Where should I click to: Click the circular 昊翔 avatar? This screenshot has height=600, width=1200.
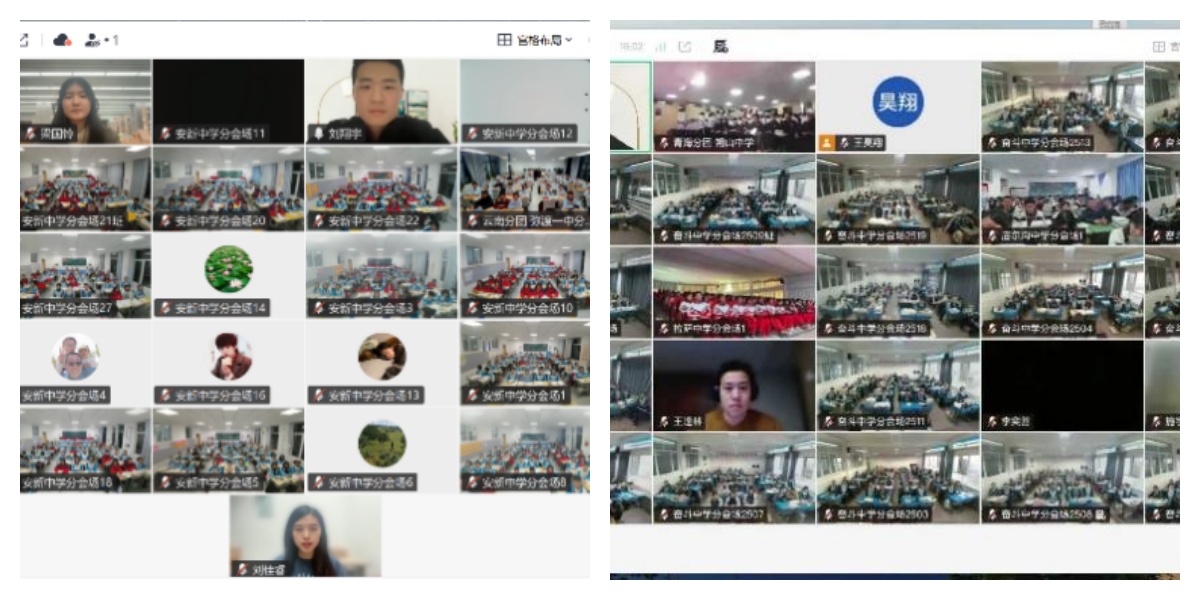898,101
